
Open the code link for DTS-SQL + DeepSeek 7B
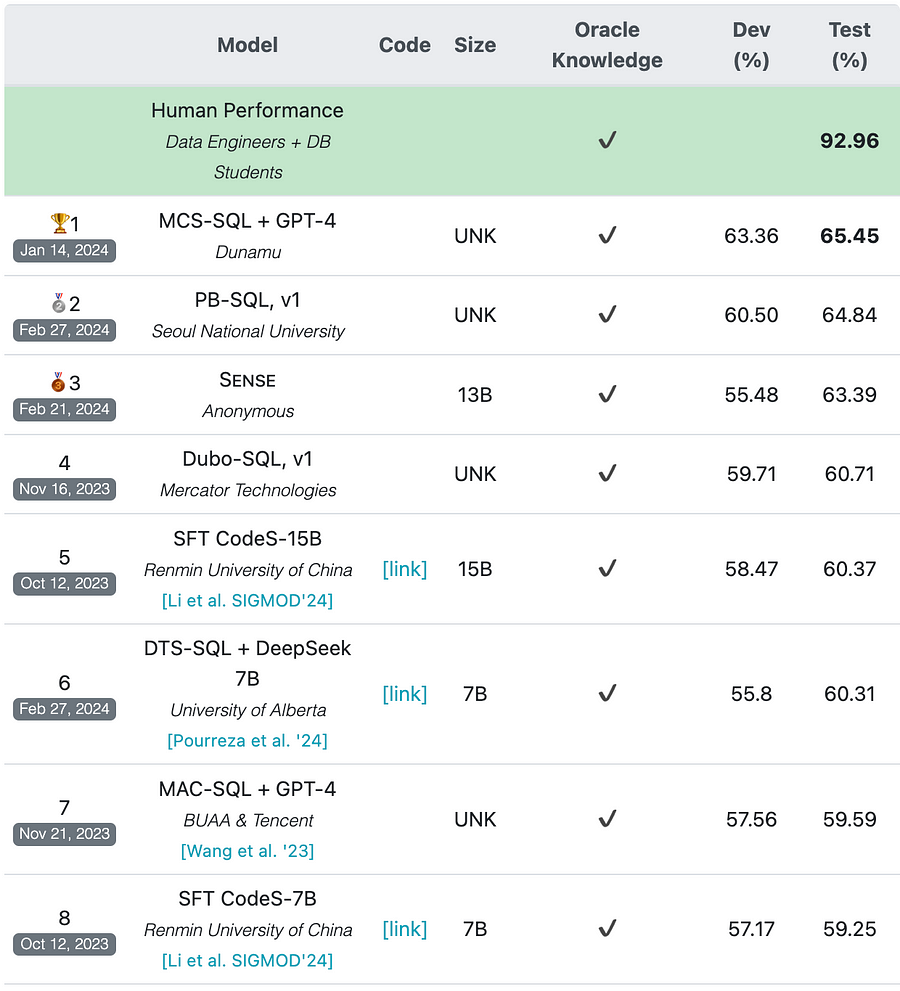point(404,694)
